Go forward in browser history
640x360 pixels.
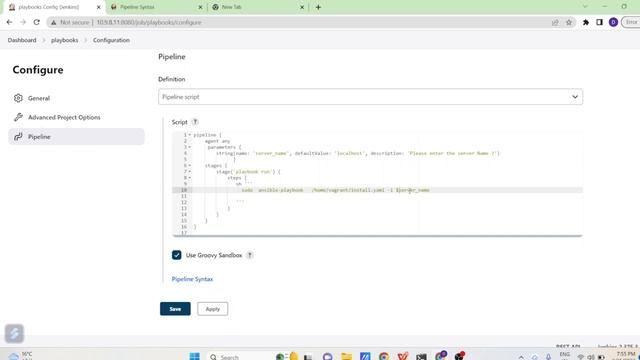pyautogui.click(x=23, y=22)
